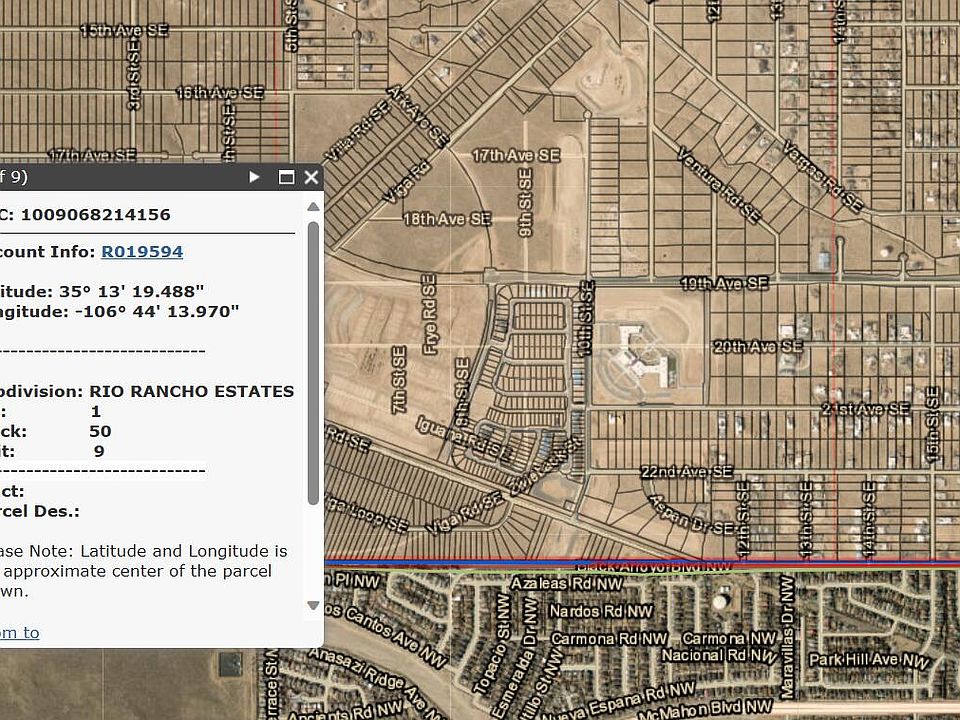The height and width of the screenshot is (720, 960).
Task: Click the school building on 10th St SE
Action: pos(641,357)
